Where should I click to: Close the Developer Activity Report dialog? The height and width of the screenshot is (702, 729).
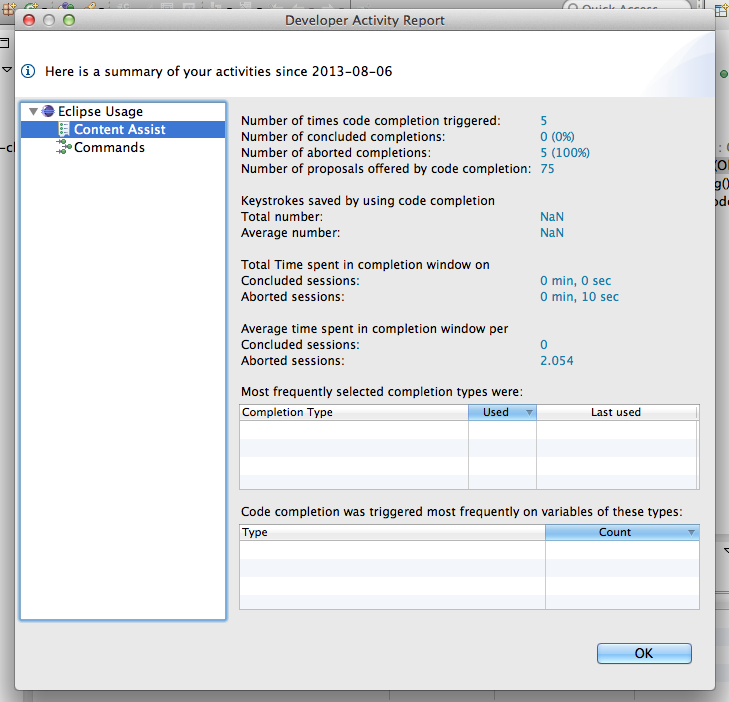pyautogui.click(x=29, y=20)
